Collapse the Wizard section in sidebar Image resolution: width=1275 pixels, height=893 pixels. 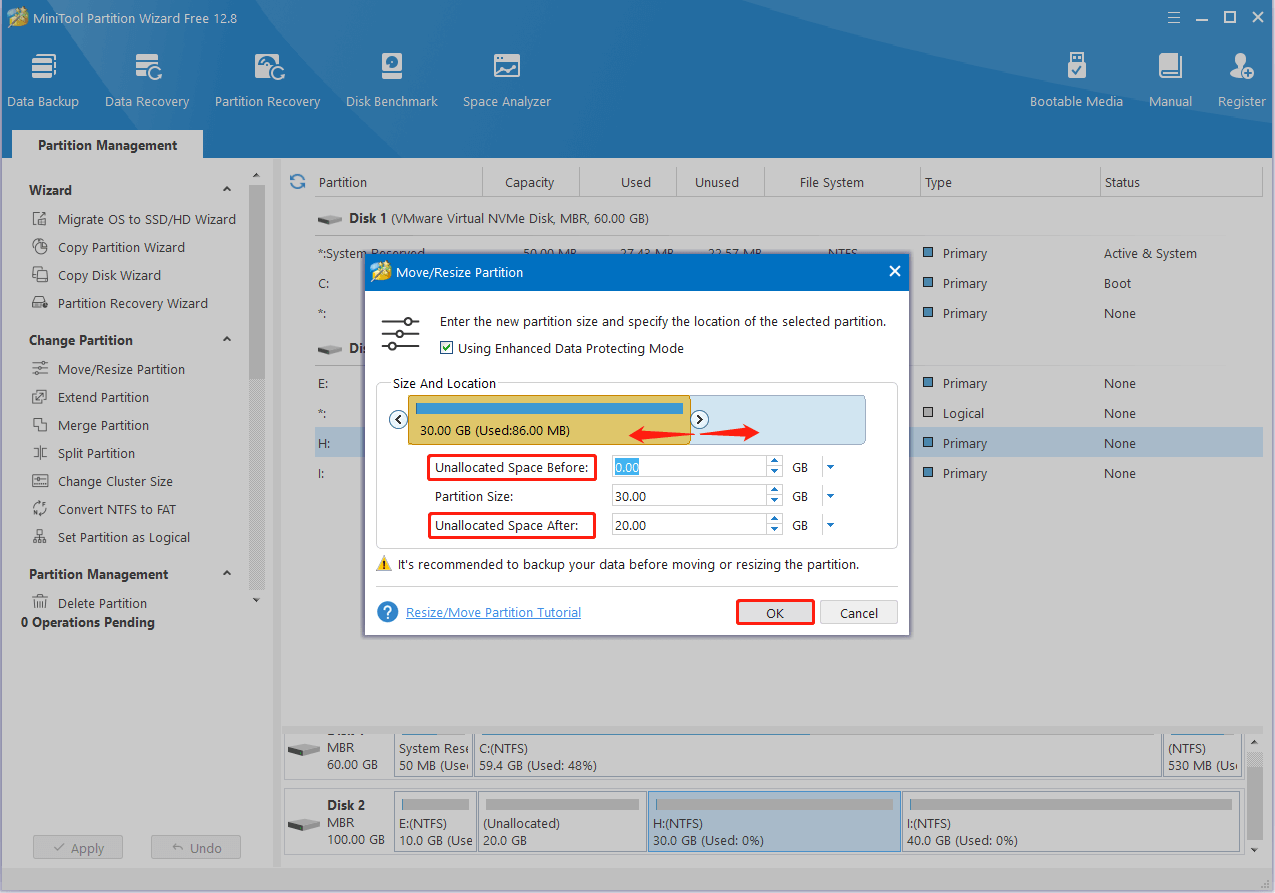pos(227,190)
